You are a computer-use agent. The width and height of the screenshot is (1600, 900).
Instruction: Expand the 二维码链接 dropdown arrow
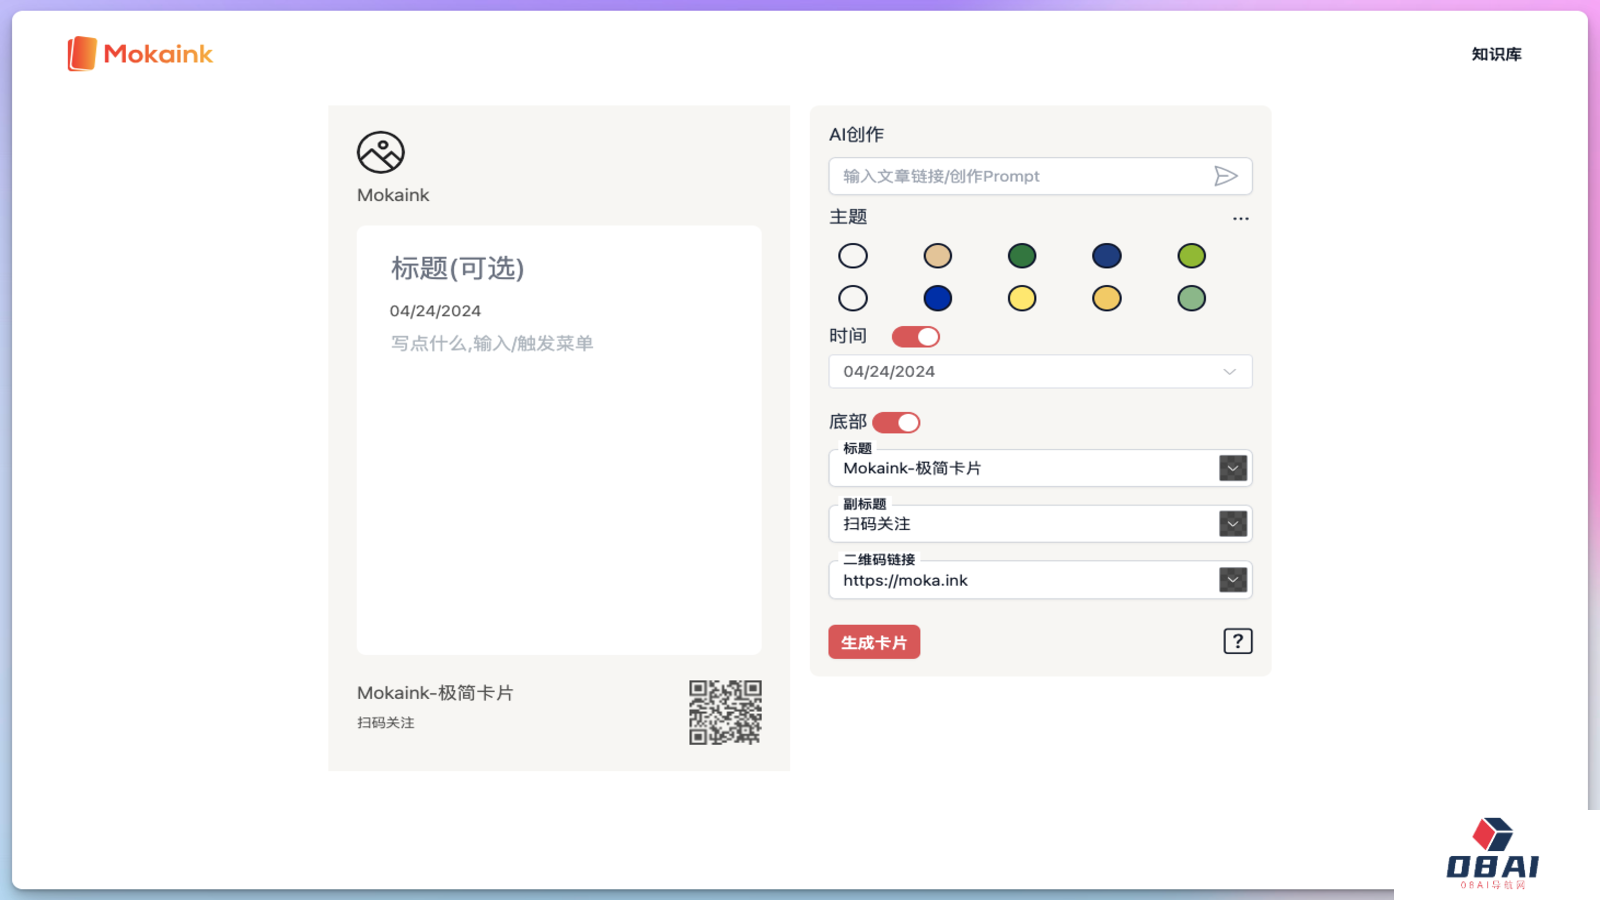(1232, 580)
